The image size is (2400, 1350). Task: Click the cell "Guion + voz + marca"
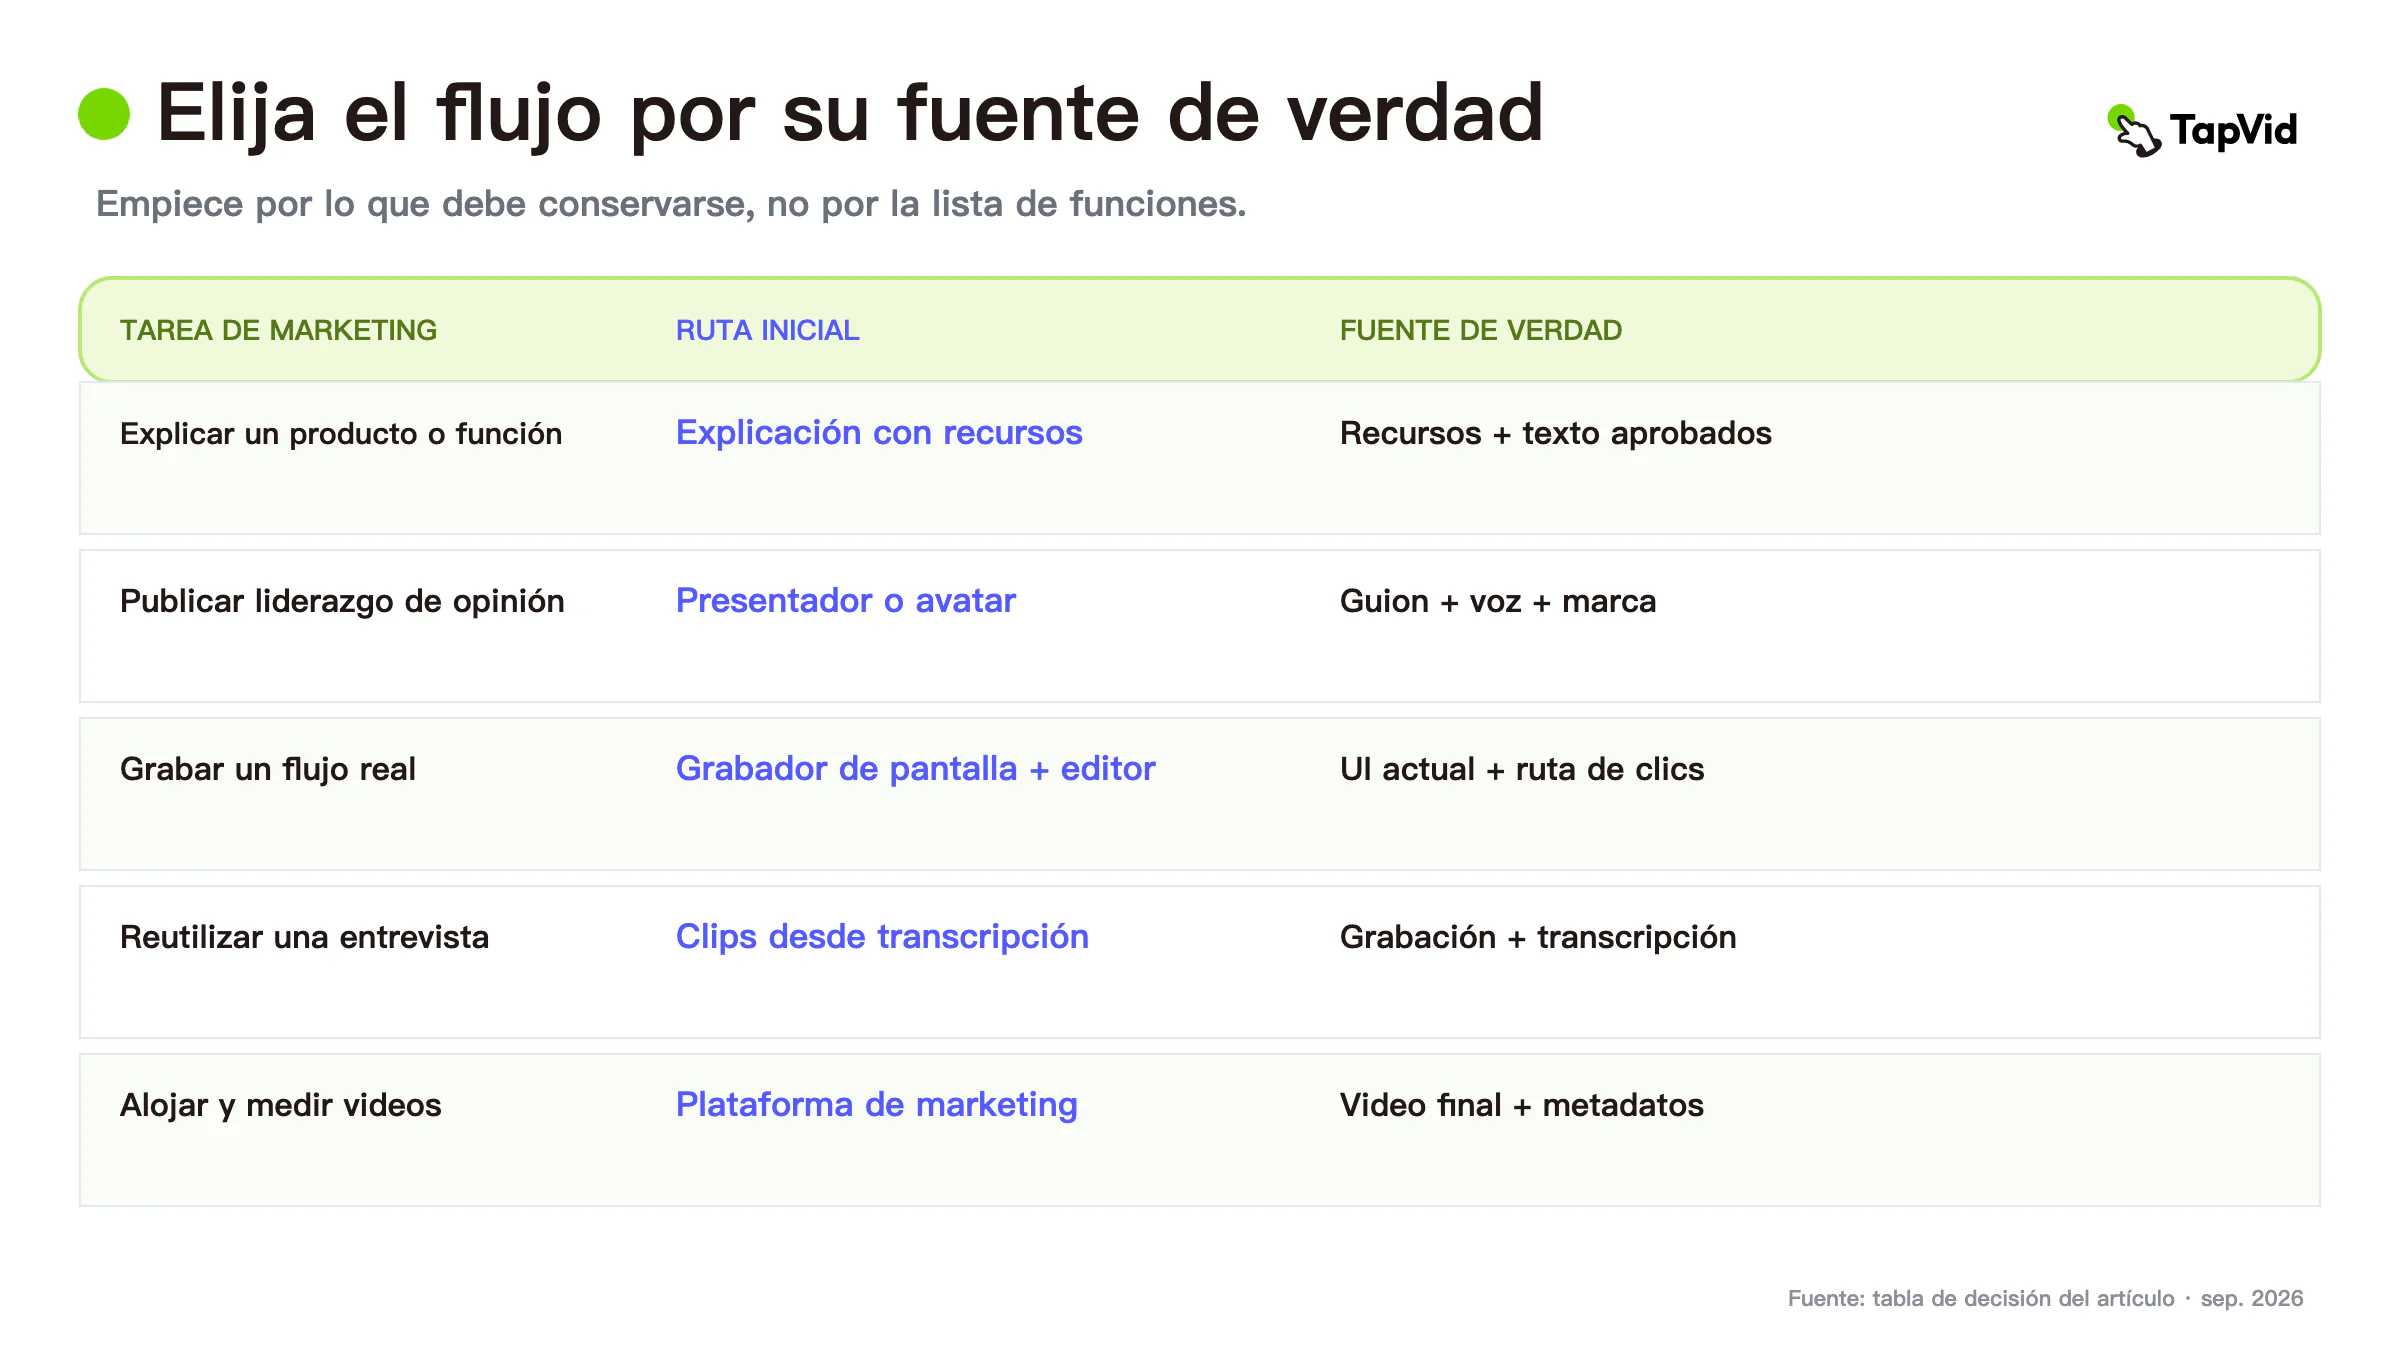pos(1498,601)
